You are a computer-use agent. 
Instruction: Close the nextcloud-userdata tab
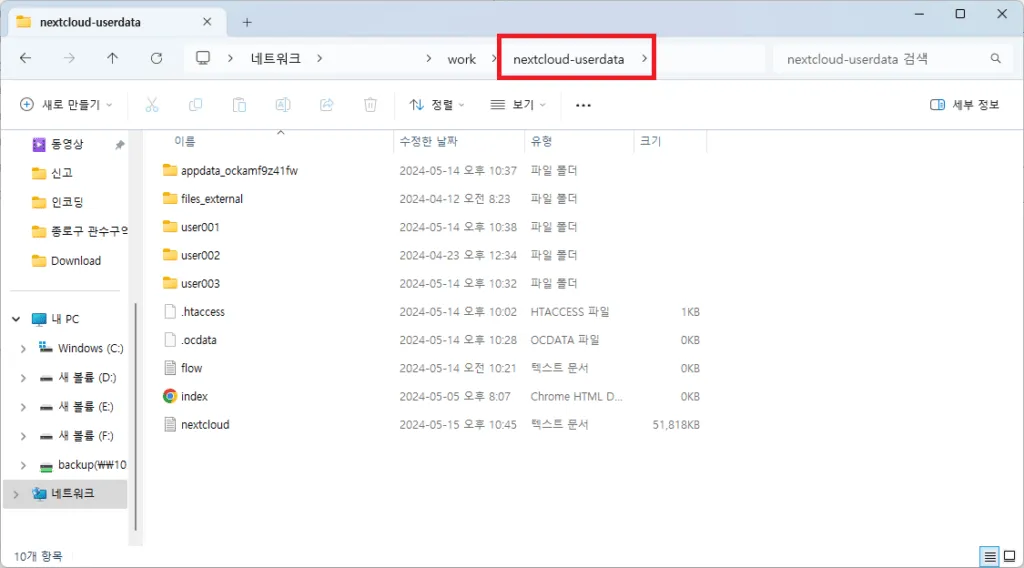point(207,22)
